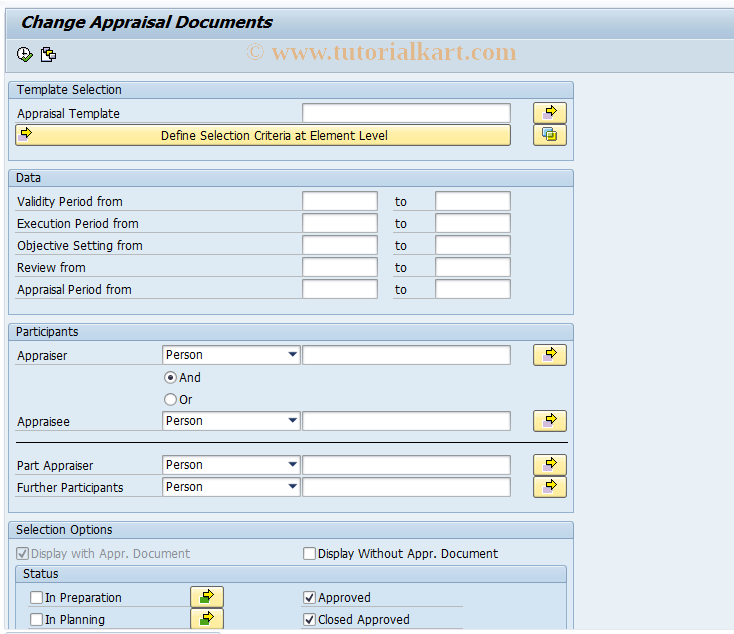Click the Objective Setting to field

click(x=473, y=245)
